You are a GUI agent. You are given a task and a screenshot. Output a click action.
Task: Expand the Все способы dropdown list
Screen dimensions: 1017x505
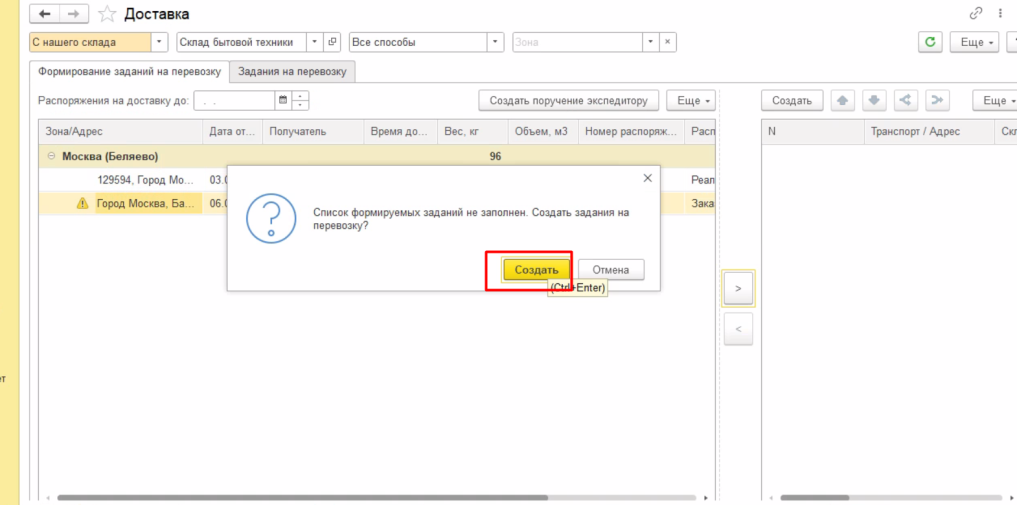point(495,42)
